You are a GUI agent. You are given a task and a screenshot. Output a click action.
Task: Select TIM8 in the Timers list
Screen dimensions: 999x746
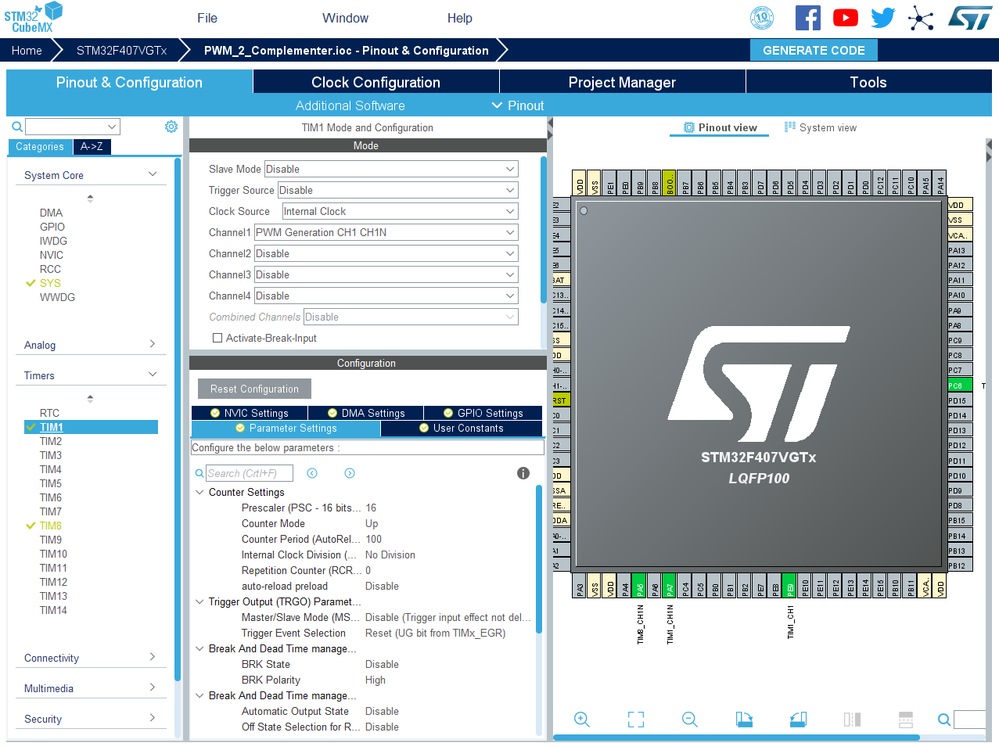pos(50,526)
